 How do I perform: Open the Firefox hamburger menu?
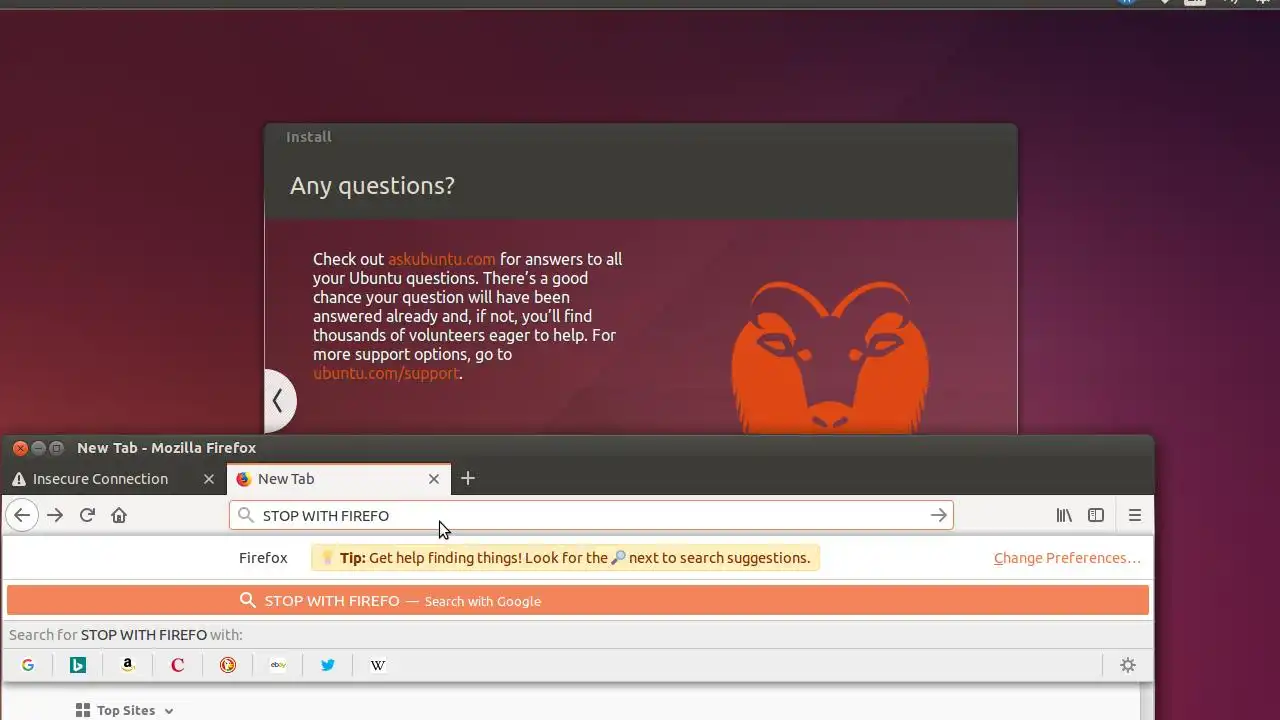pyautogui.click(x=1134, y=515)
